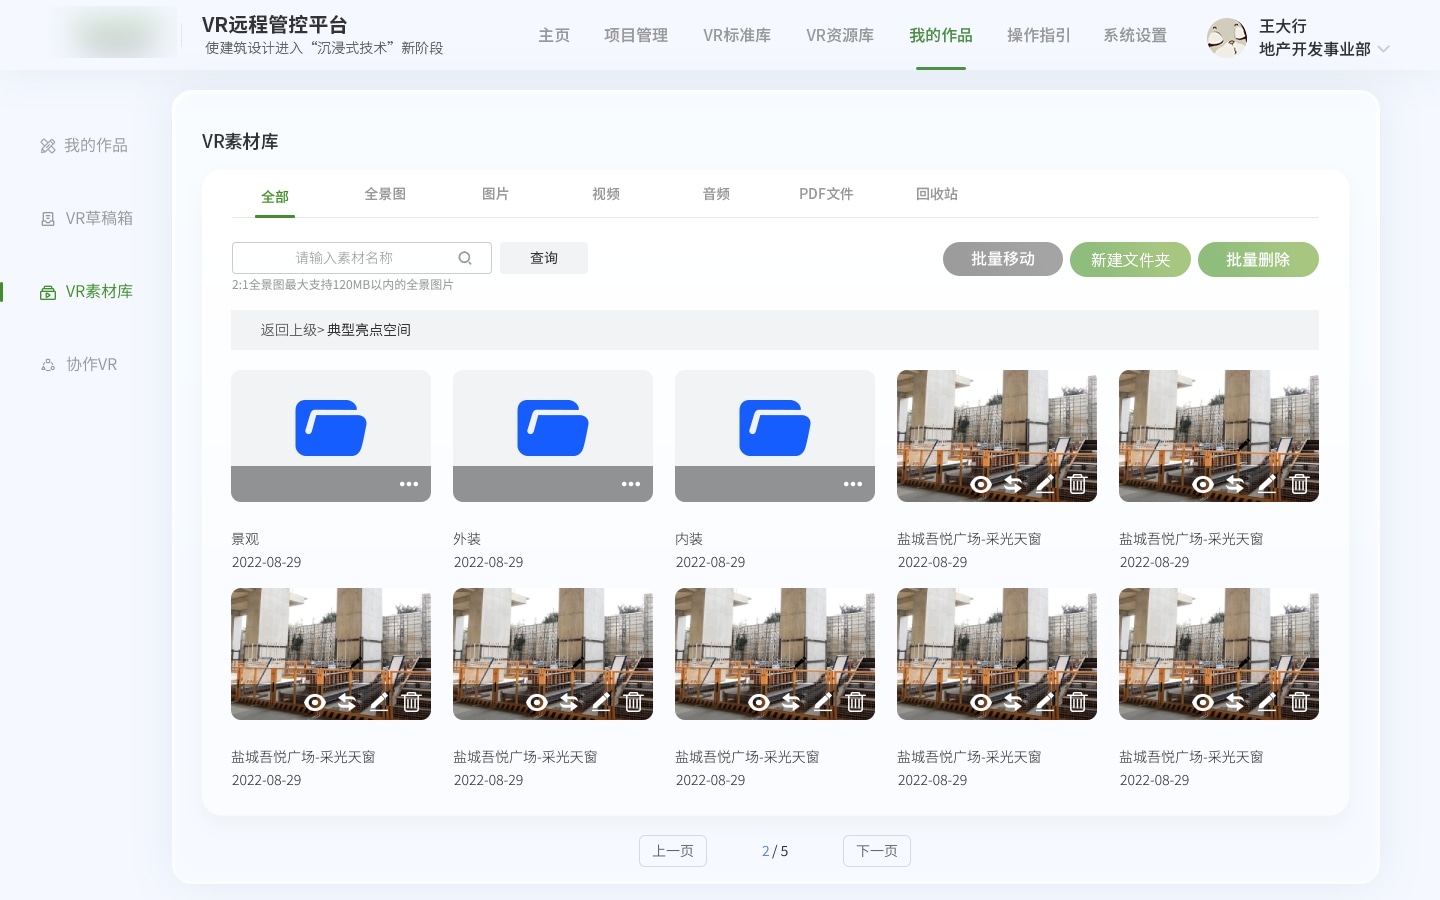Click the search magnifier icon in the search box
The height and width of the screenshot is (900, 1440).
pyautogui.click(x=465, y=257)
